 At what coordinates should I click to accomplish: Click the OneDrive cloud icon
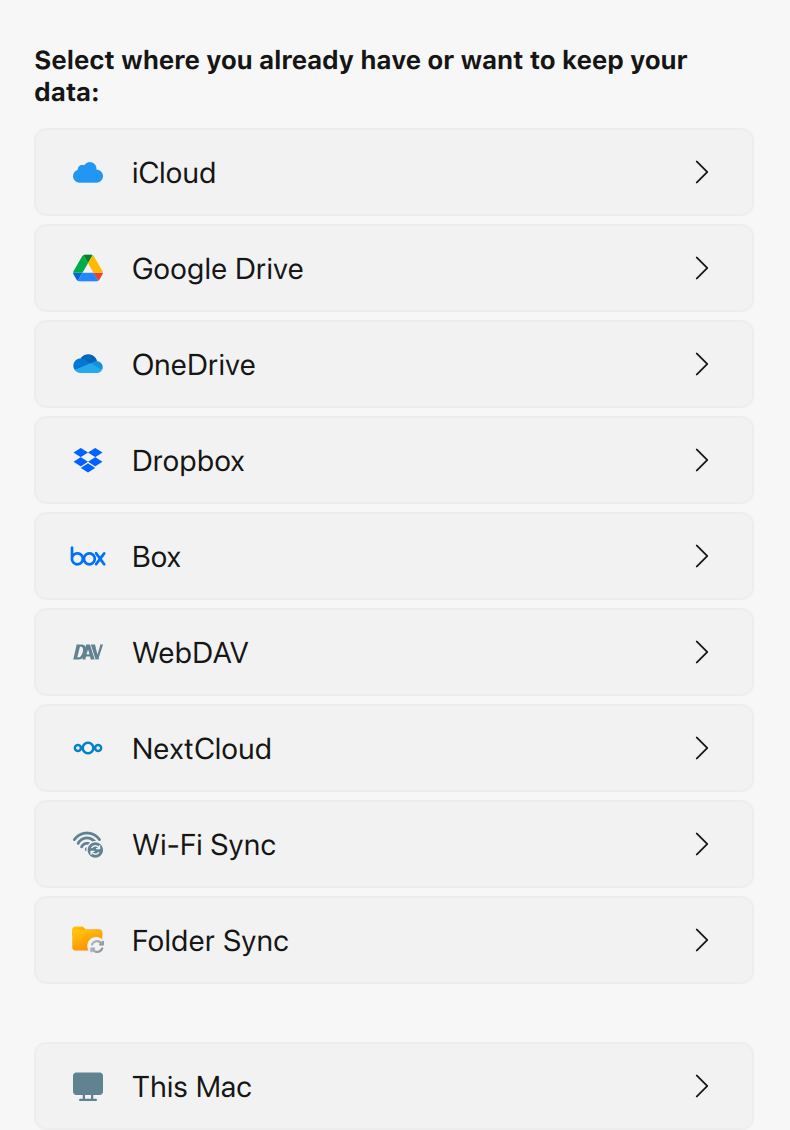(x=88, y=364)
